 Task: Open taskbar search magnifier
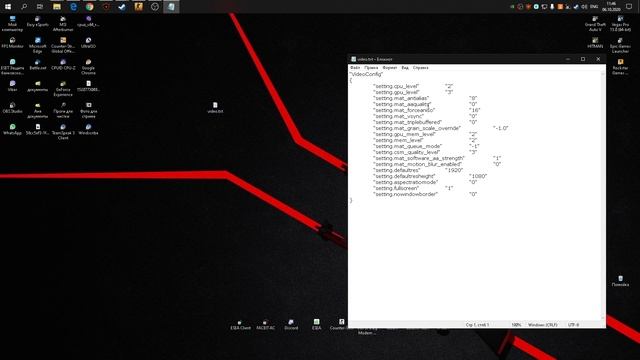pos(24,7)
